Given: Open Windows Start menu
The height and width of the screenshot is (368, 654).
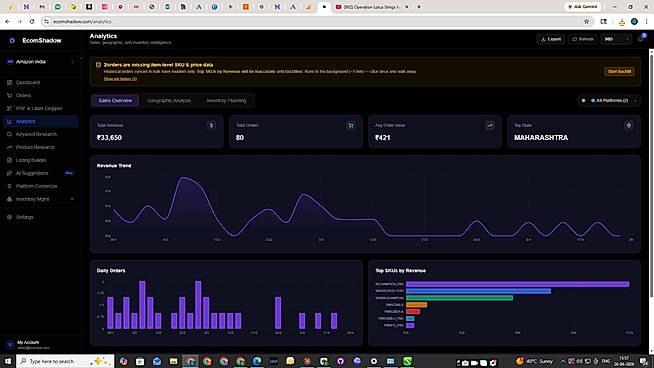Looking at the screenshot, I should [x=8, y=361].
